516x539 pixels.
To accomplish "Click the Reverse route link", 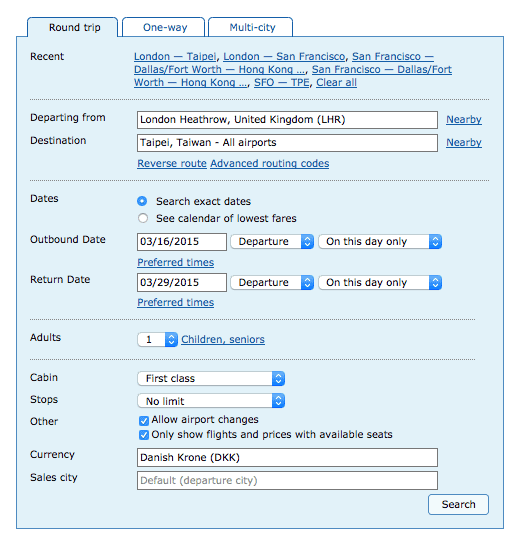I will pyautogui.click(x=172, y=163).
